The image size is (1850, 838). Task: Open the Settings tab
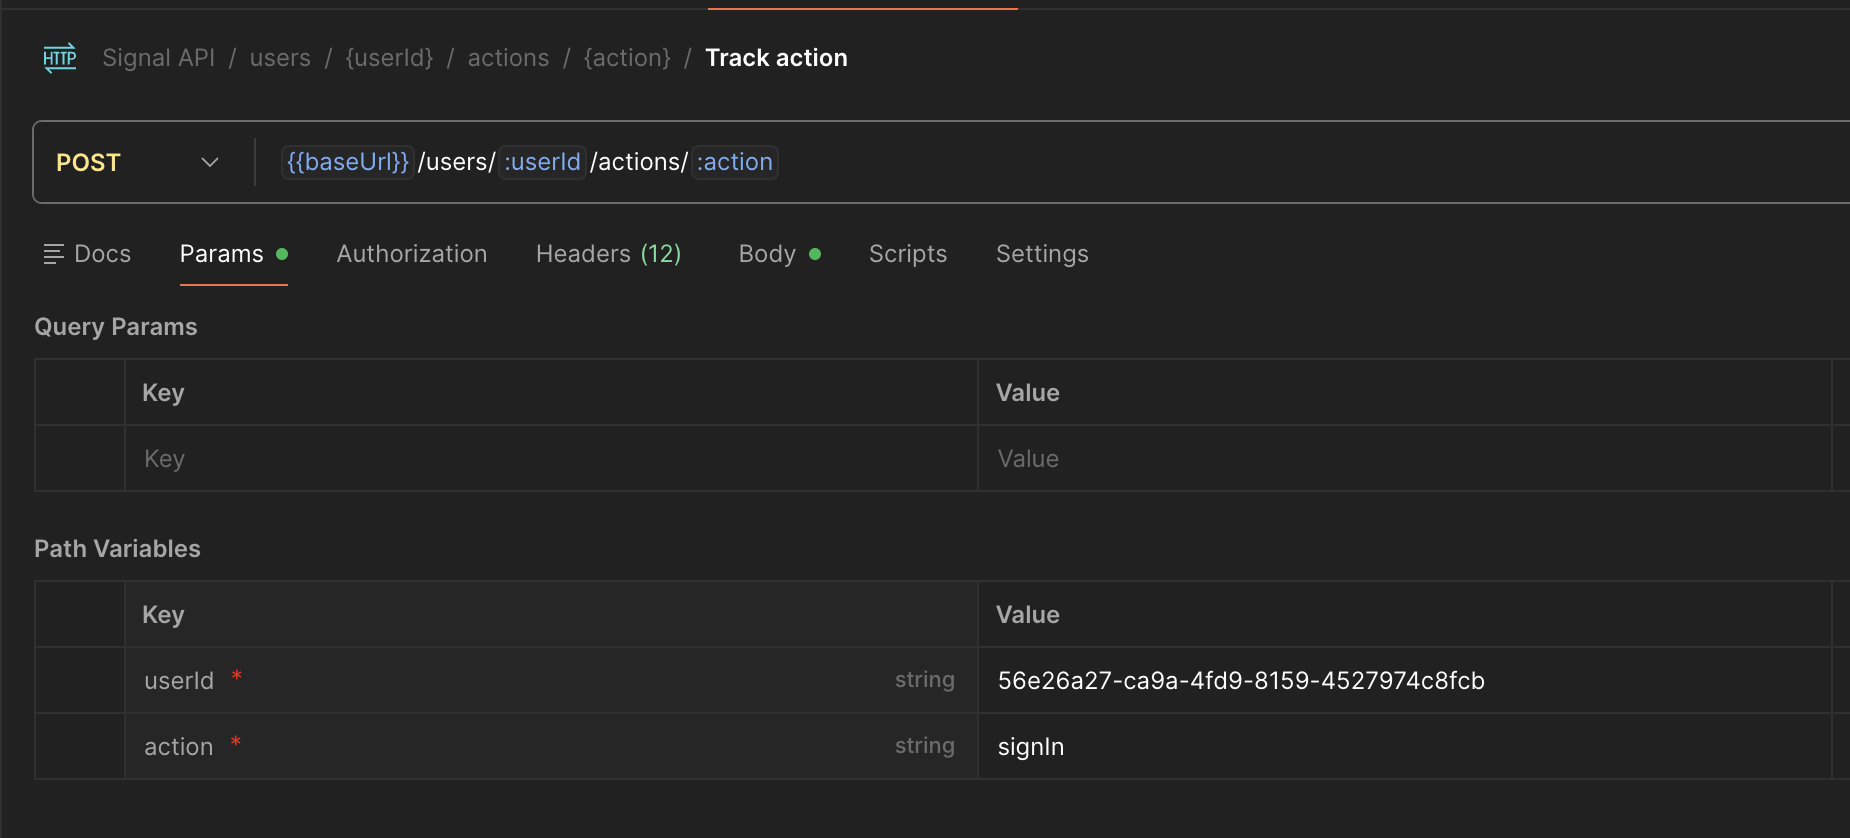tap(1041, 253)
